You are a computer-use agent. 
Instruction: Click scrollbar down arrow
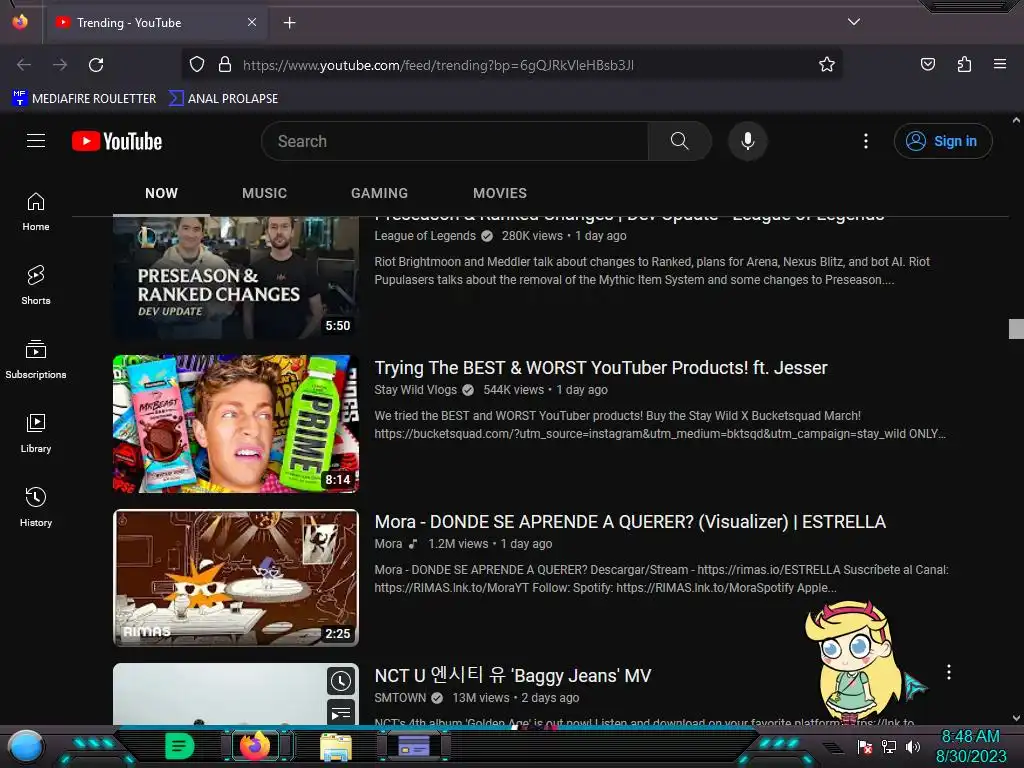(1016, 718)
